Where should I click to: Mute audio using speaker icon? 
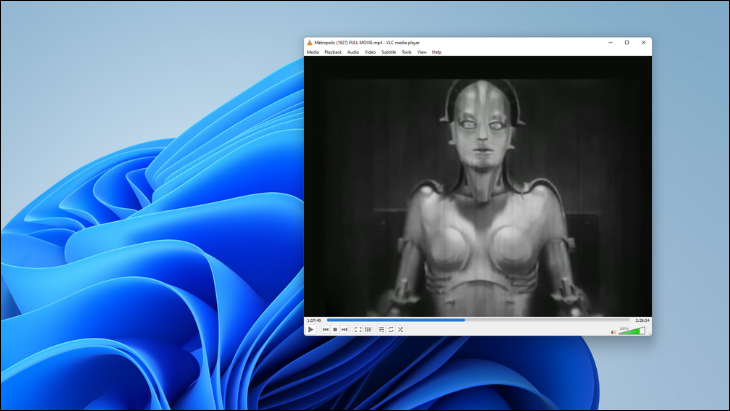(x=614, y=332)
